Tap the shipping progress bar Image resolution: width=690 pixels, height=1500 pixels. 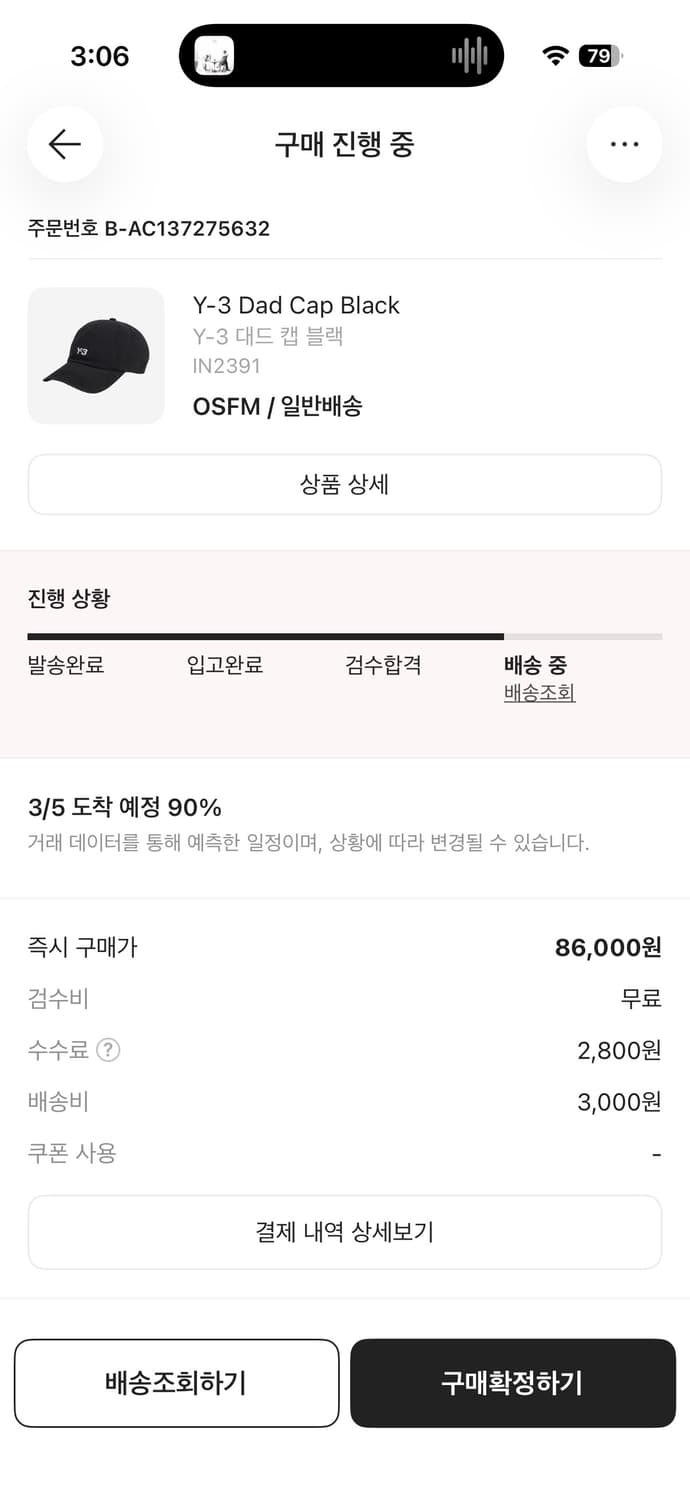click(345, 636)
